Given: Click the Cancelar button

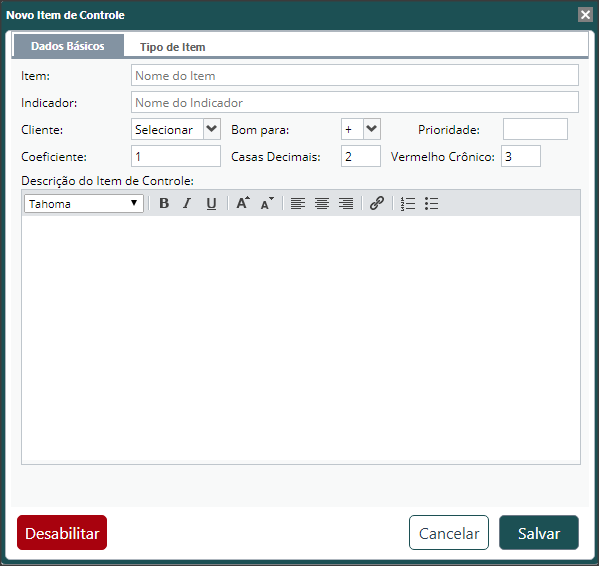Looking at the screenshot, I should tap(449, 533).
